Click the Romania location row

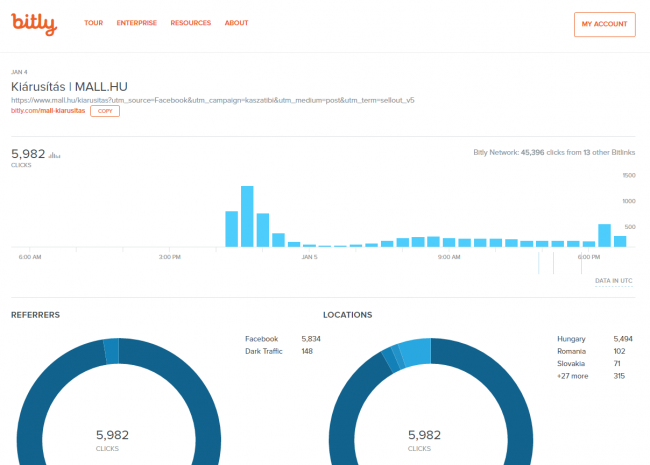[x=591, y=351]
